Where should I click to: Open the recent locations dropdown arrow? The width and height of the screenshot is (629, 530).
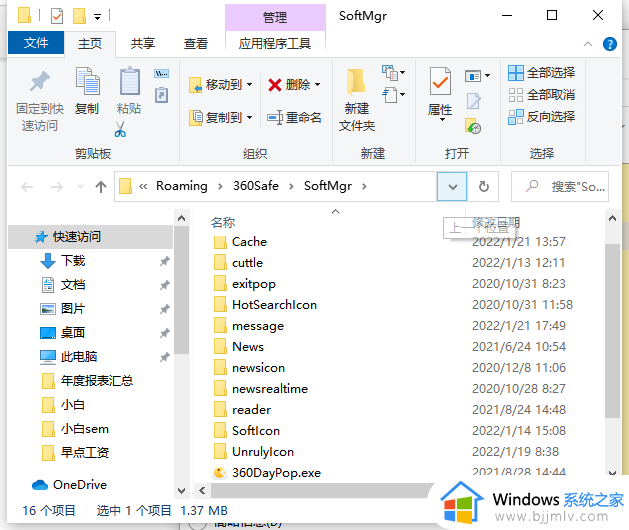click(80, 187)
